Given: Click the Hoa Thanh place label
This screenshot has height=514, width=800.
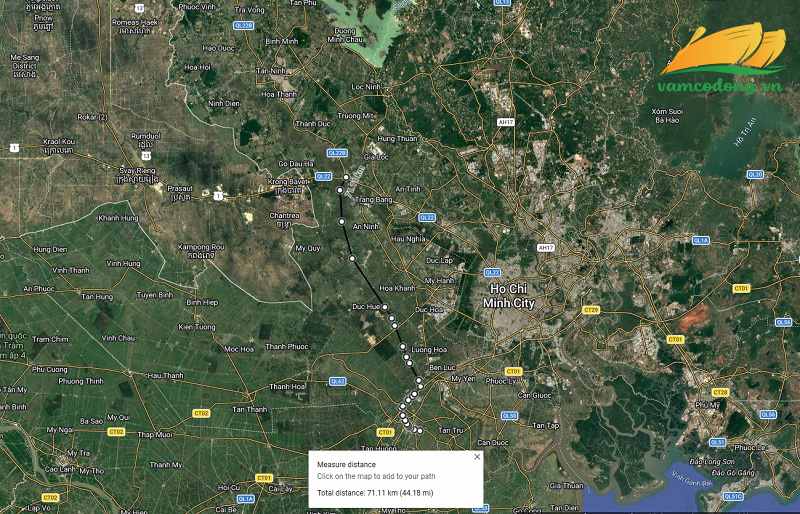Looking at the screenshot, I should coord(279,94).
